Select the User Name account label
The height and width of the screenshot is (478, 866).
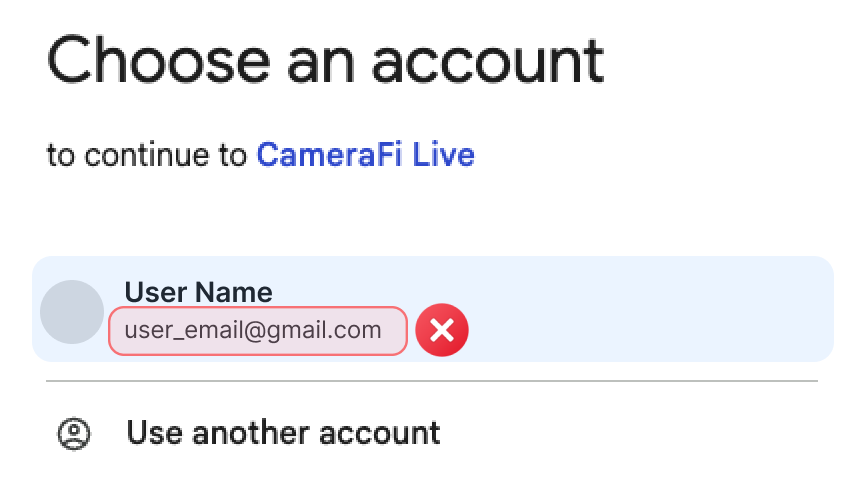tap(198, 292)
